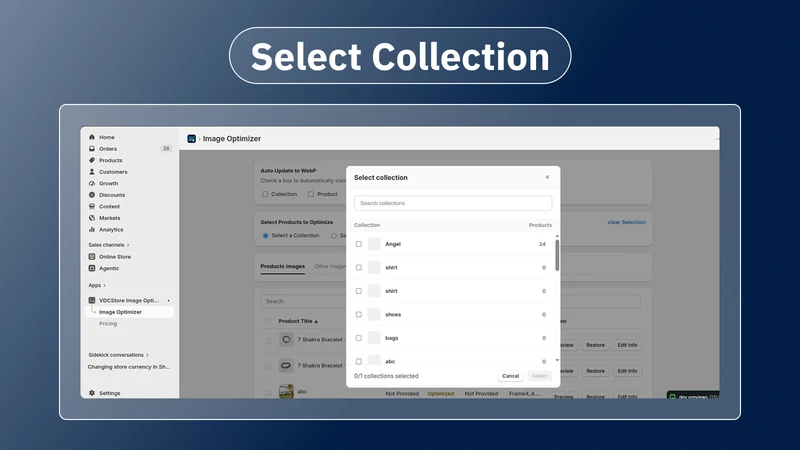Click the bags collection name
This screenshot has width=800, height=450.
pos(392,338)
